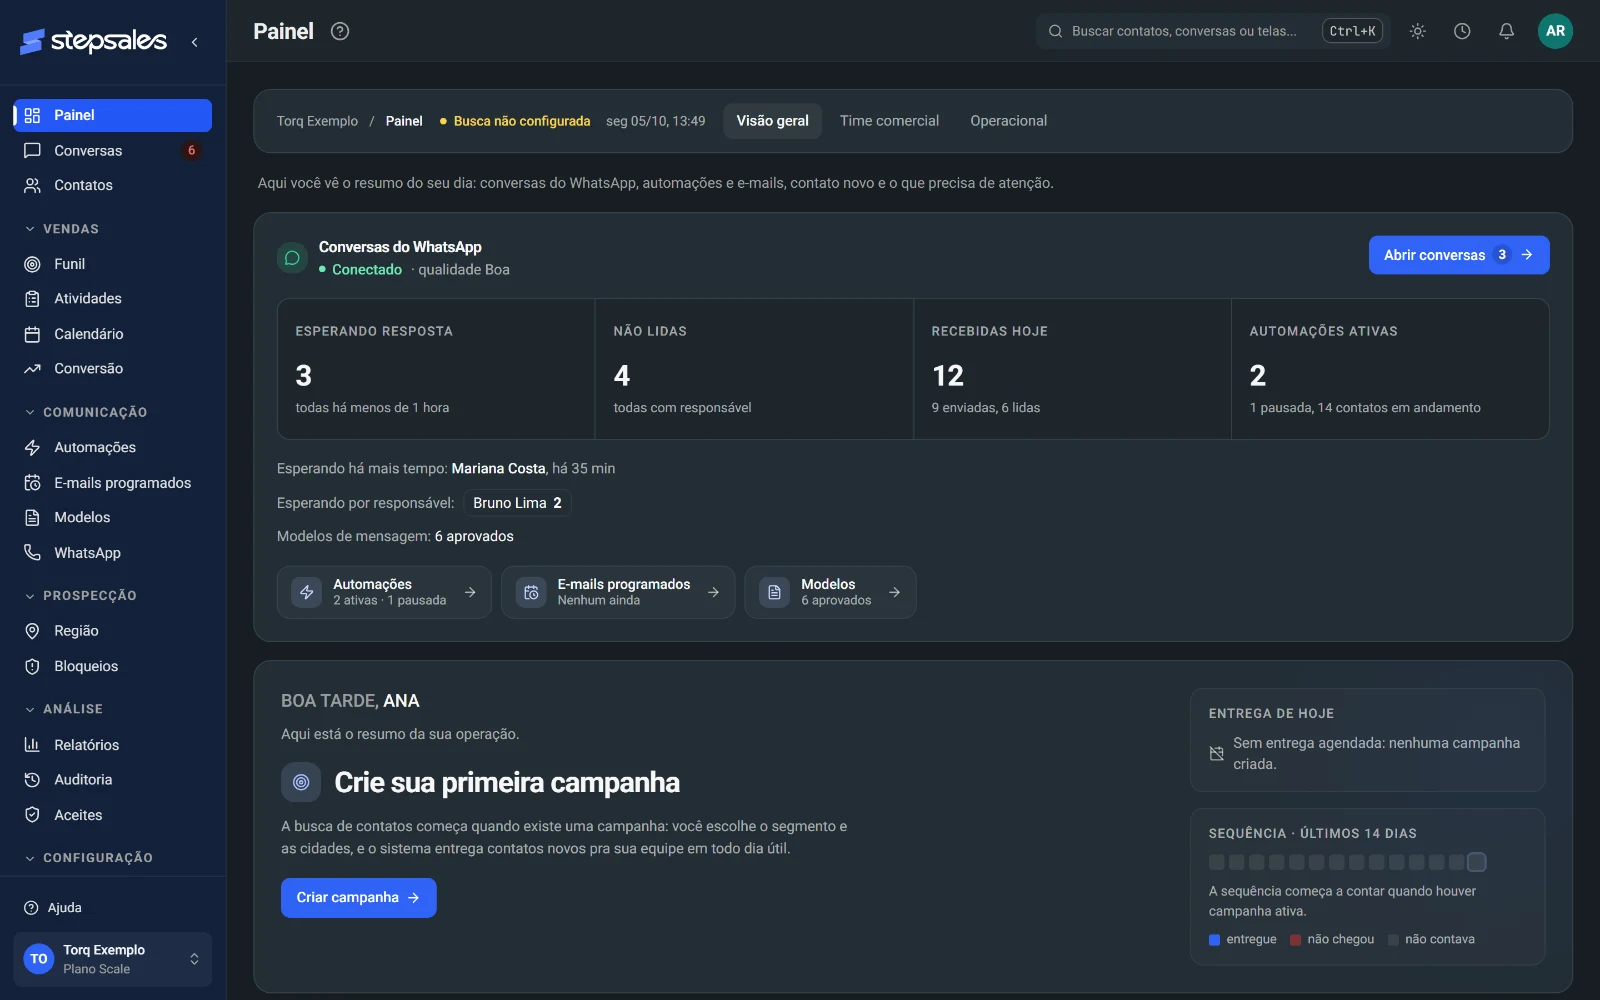Open the Conversão page
The height and width of the screenshot is (1000, 1600).
pos(113,368)
